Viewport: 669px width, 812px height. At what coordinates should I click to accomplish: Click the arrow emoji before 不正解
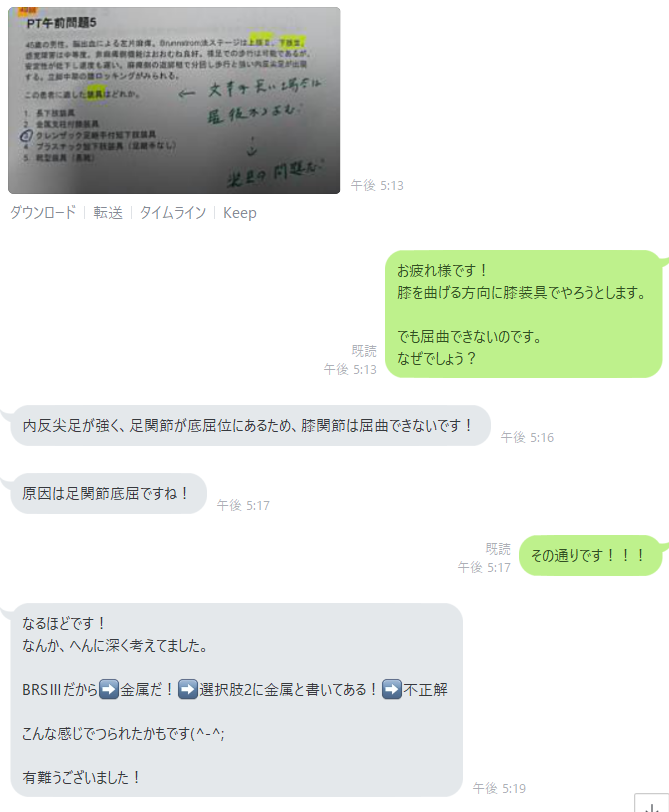[392, 690]
